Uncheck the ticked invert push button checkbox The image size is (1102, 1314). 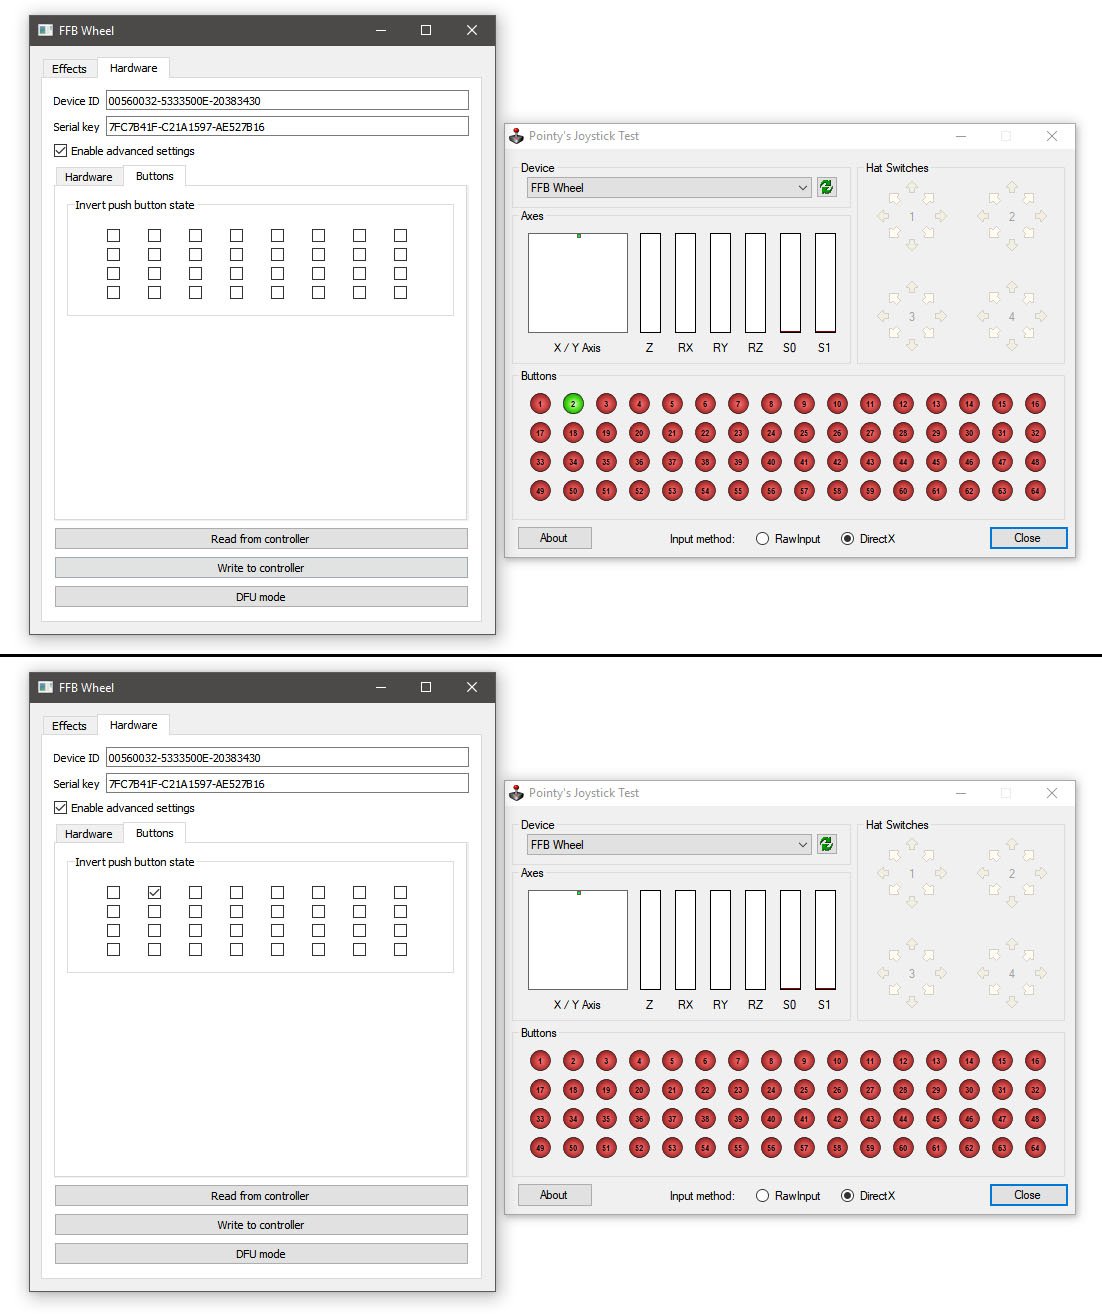[154, 892]
